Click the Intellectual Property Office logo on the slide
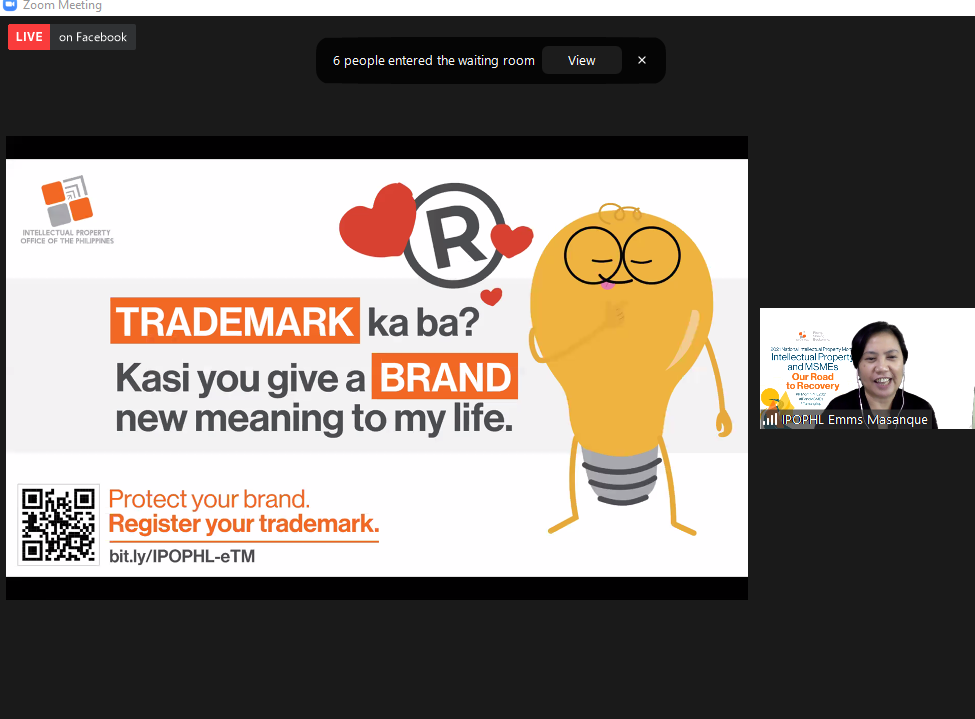The image size is (975, 719). point(68,210)
